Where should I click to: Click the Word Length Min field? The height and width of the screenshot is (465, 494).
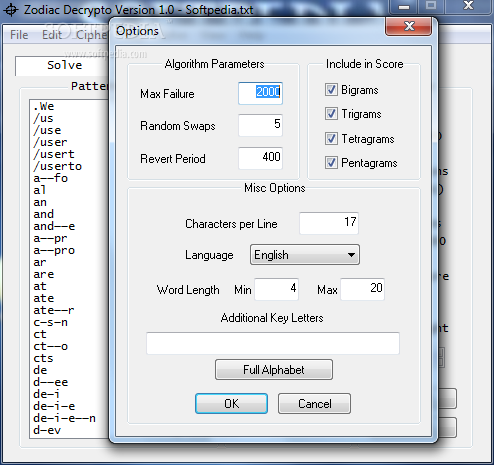pyautogui.click(x=276, y=289)
